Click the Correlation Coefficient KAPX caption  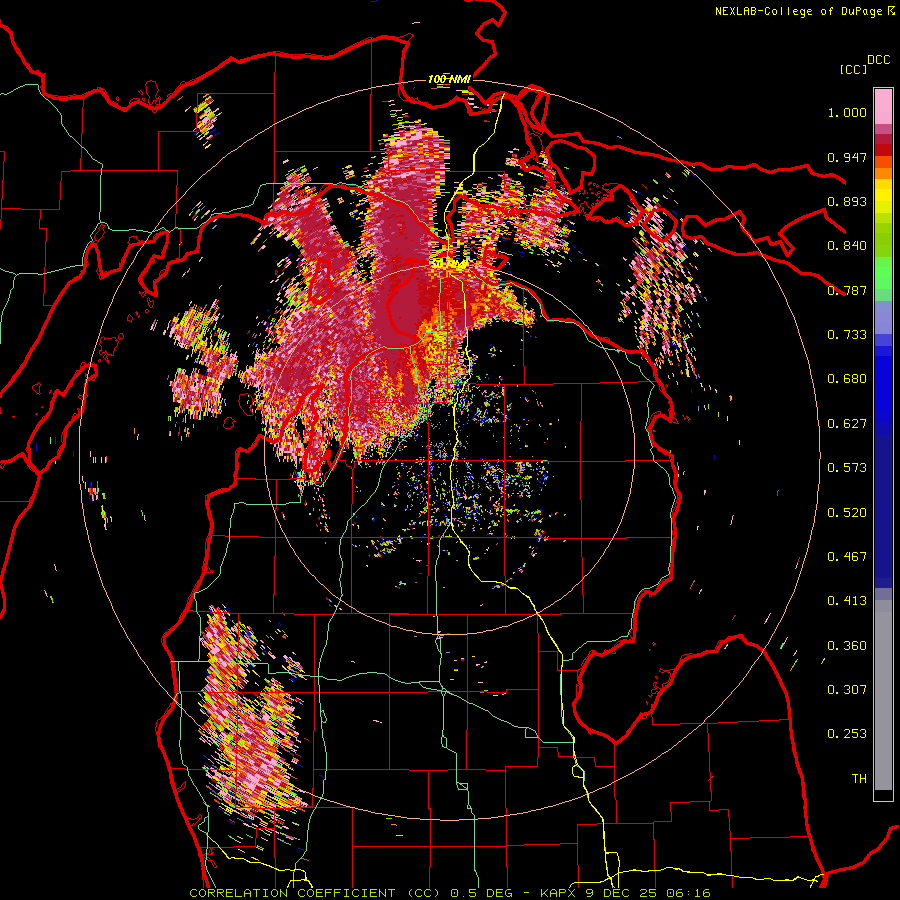(449, 893)
